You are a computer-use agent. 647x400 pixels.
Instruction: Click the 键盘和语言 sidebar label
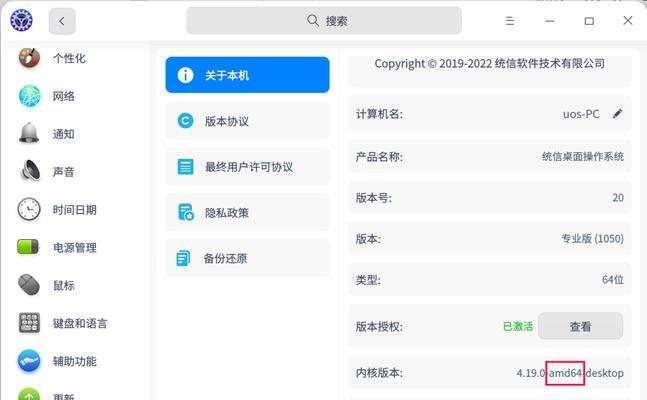[x=80, y=323]
